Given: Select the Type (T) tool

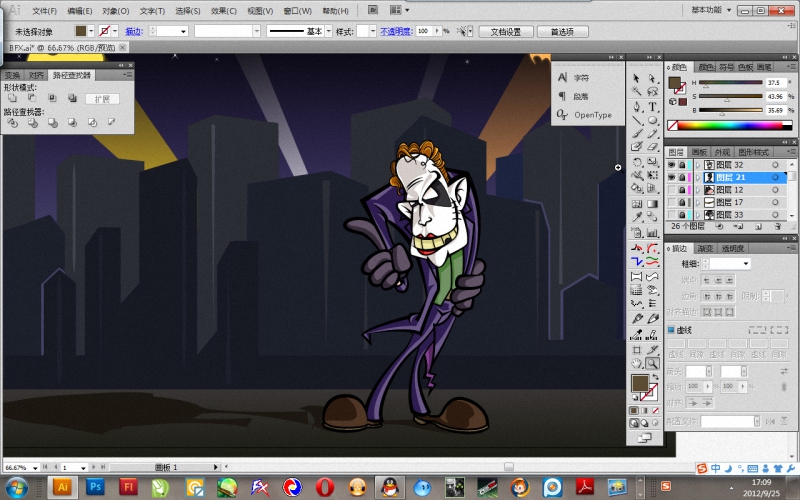Looking at the screenshot, I should click(x=652, y=107).
